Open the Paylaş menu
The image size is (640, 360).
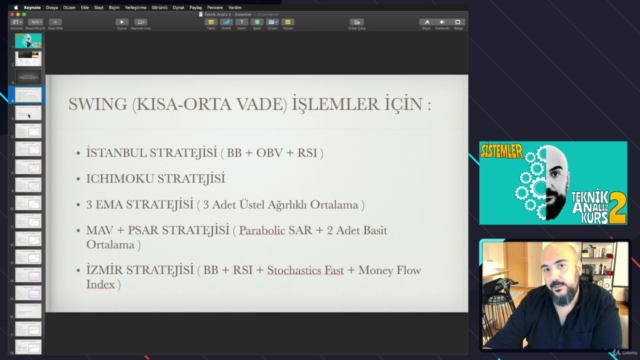pyautogui.click(x=196, y=7)
